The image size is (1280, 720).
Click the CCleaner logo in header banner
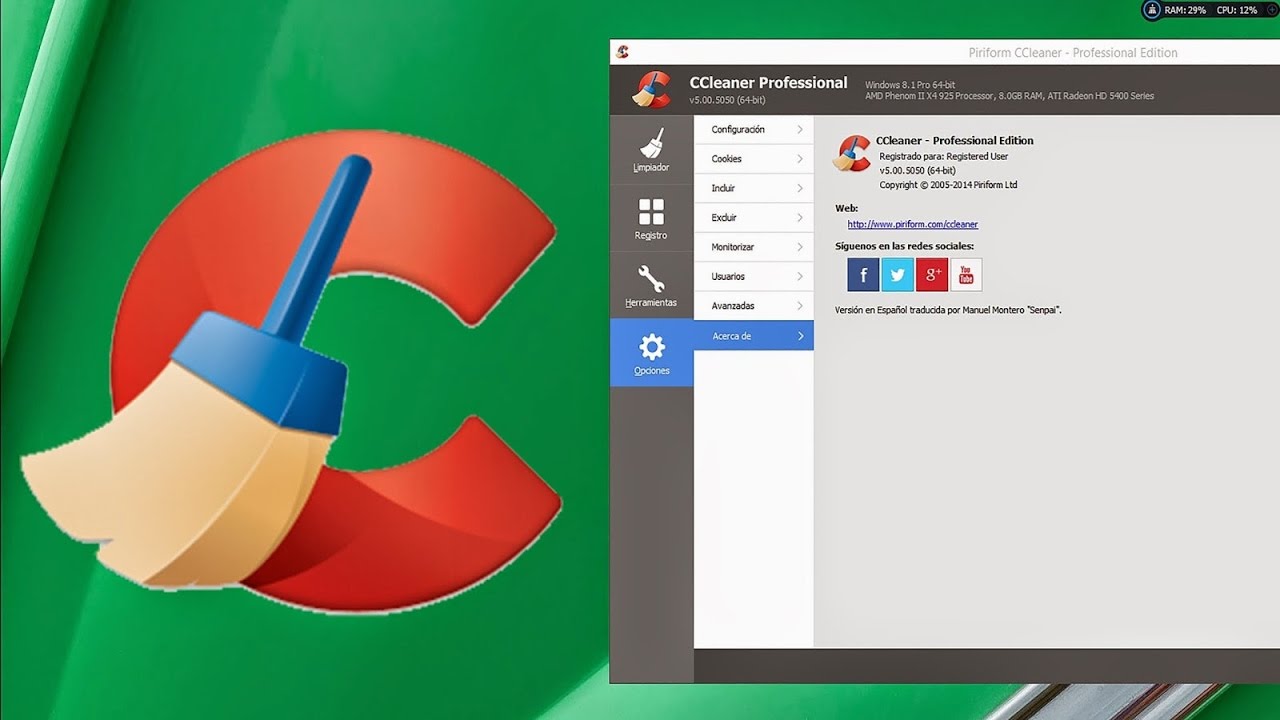pyautogui.click(x=651, y=89)
